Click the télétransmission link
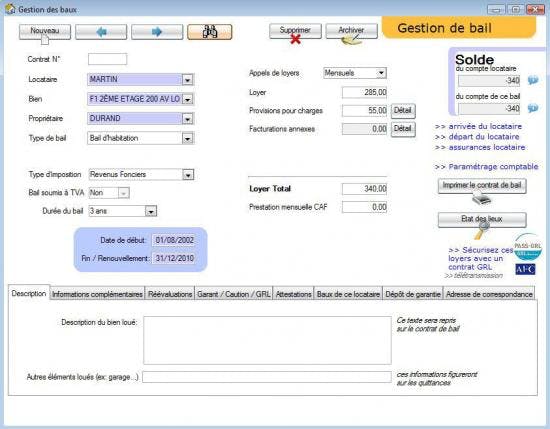550x429 pixels. [474, 276]
